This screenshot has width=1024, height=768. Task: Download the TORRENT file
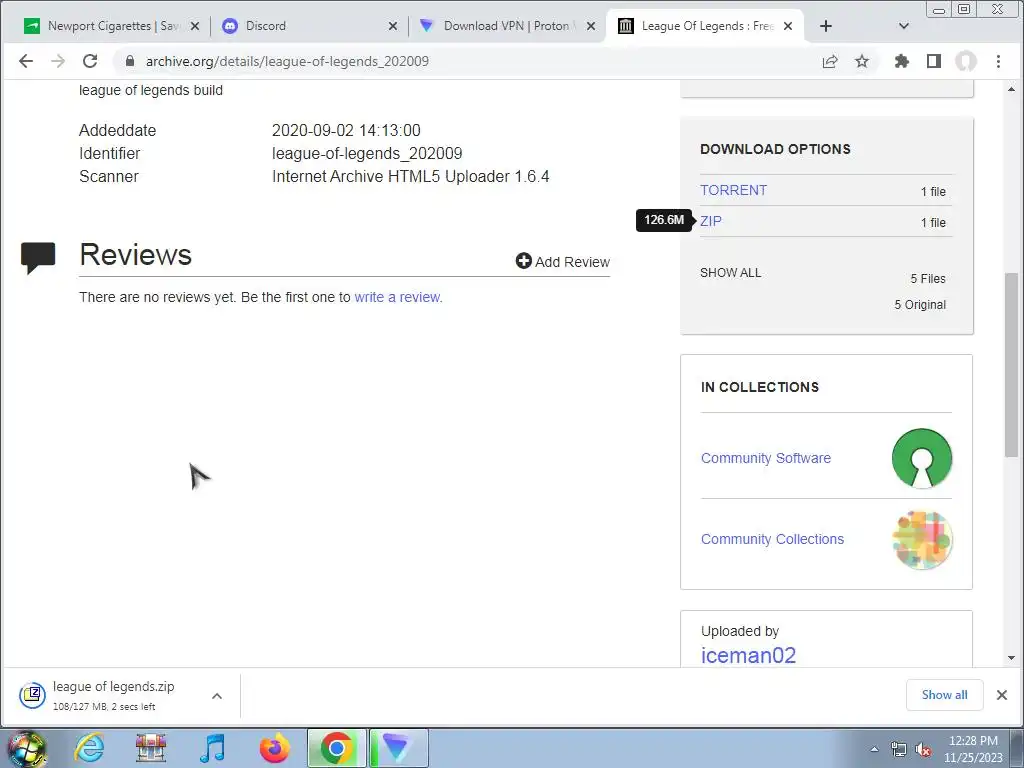coord(733,190)
